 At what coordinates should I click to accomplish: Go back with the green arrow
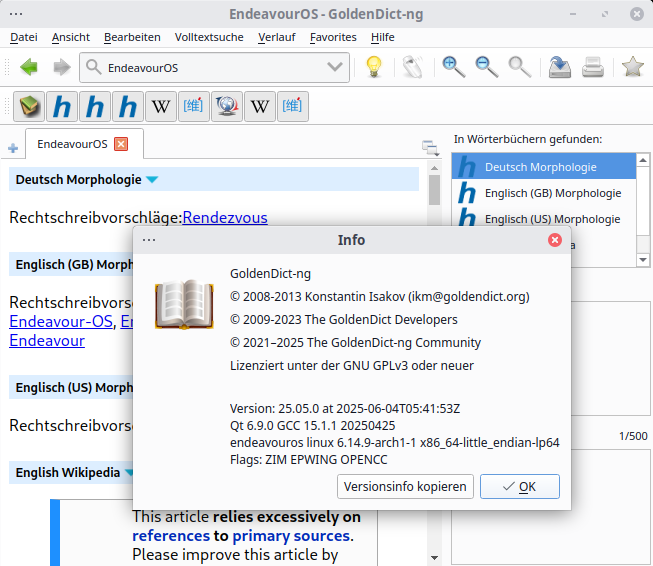(29, 67)
